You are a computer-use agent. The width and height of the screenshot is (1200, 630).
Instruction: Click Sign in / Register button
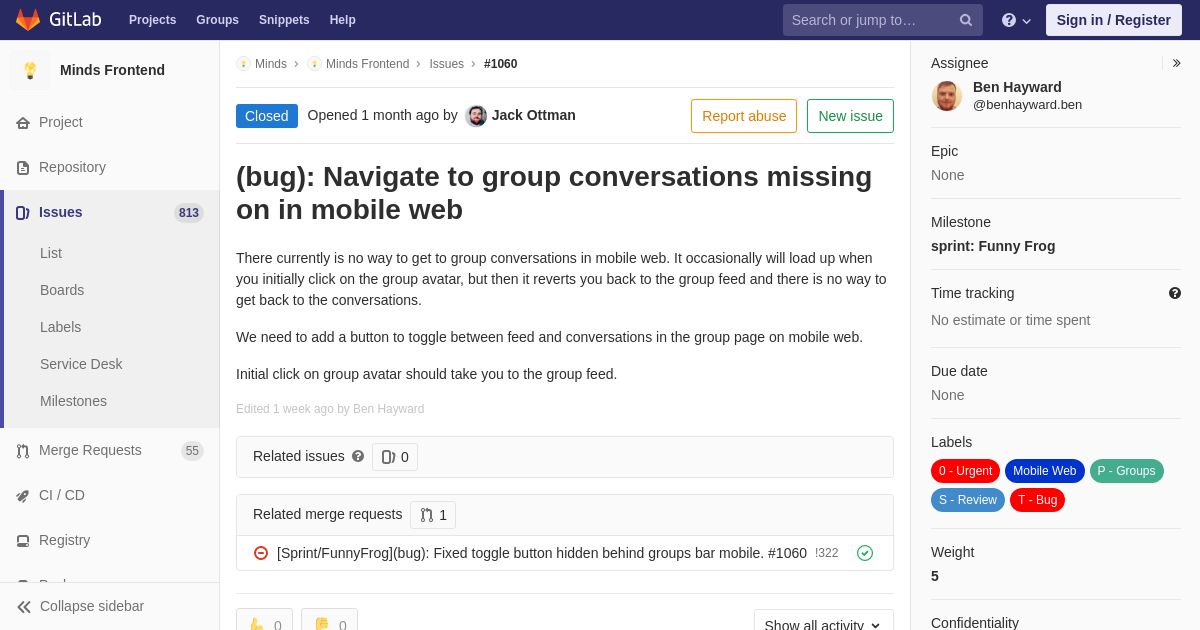(x=1113, y=20)
